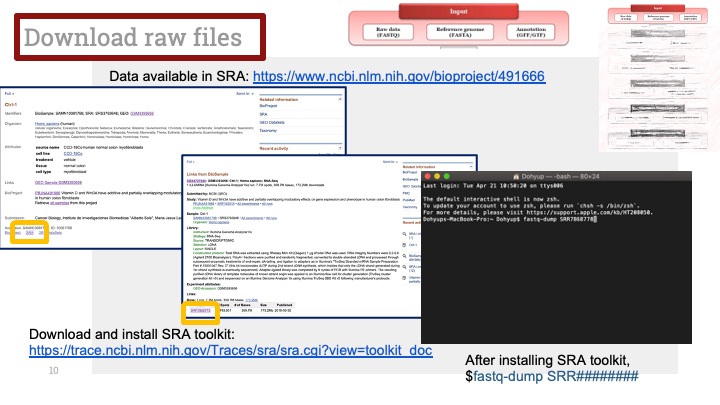
Task: Click the 'Published' column header in Runs table
Action: click(284, 305)
